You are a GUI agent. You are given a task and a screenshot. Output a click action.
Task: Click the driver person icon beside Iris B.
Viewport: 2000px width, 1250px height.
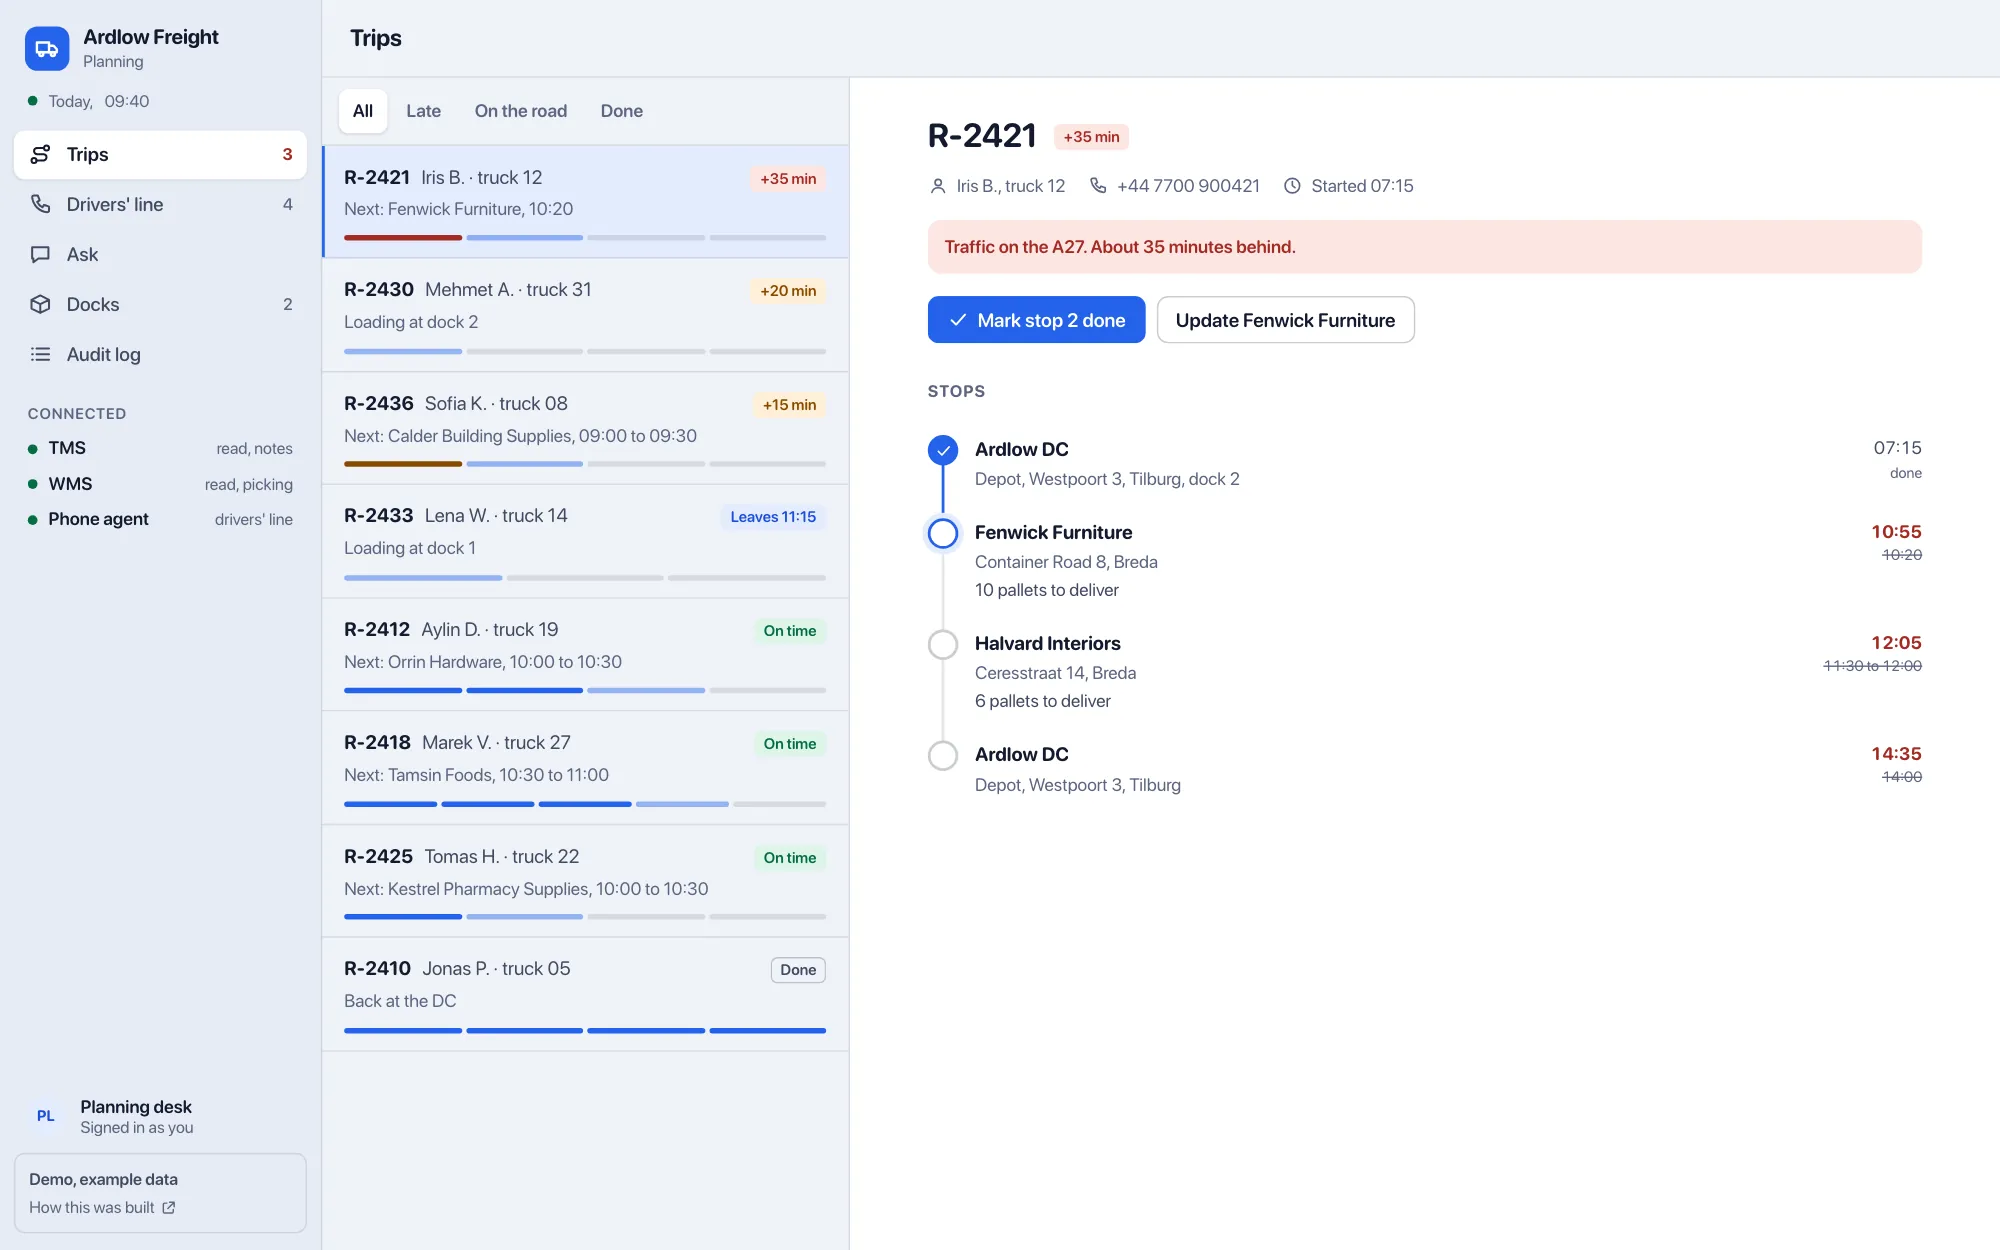(x=938, y=186)
